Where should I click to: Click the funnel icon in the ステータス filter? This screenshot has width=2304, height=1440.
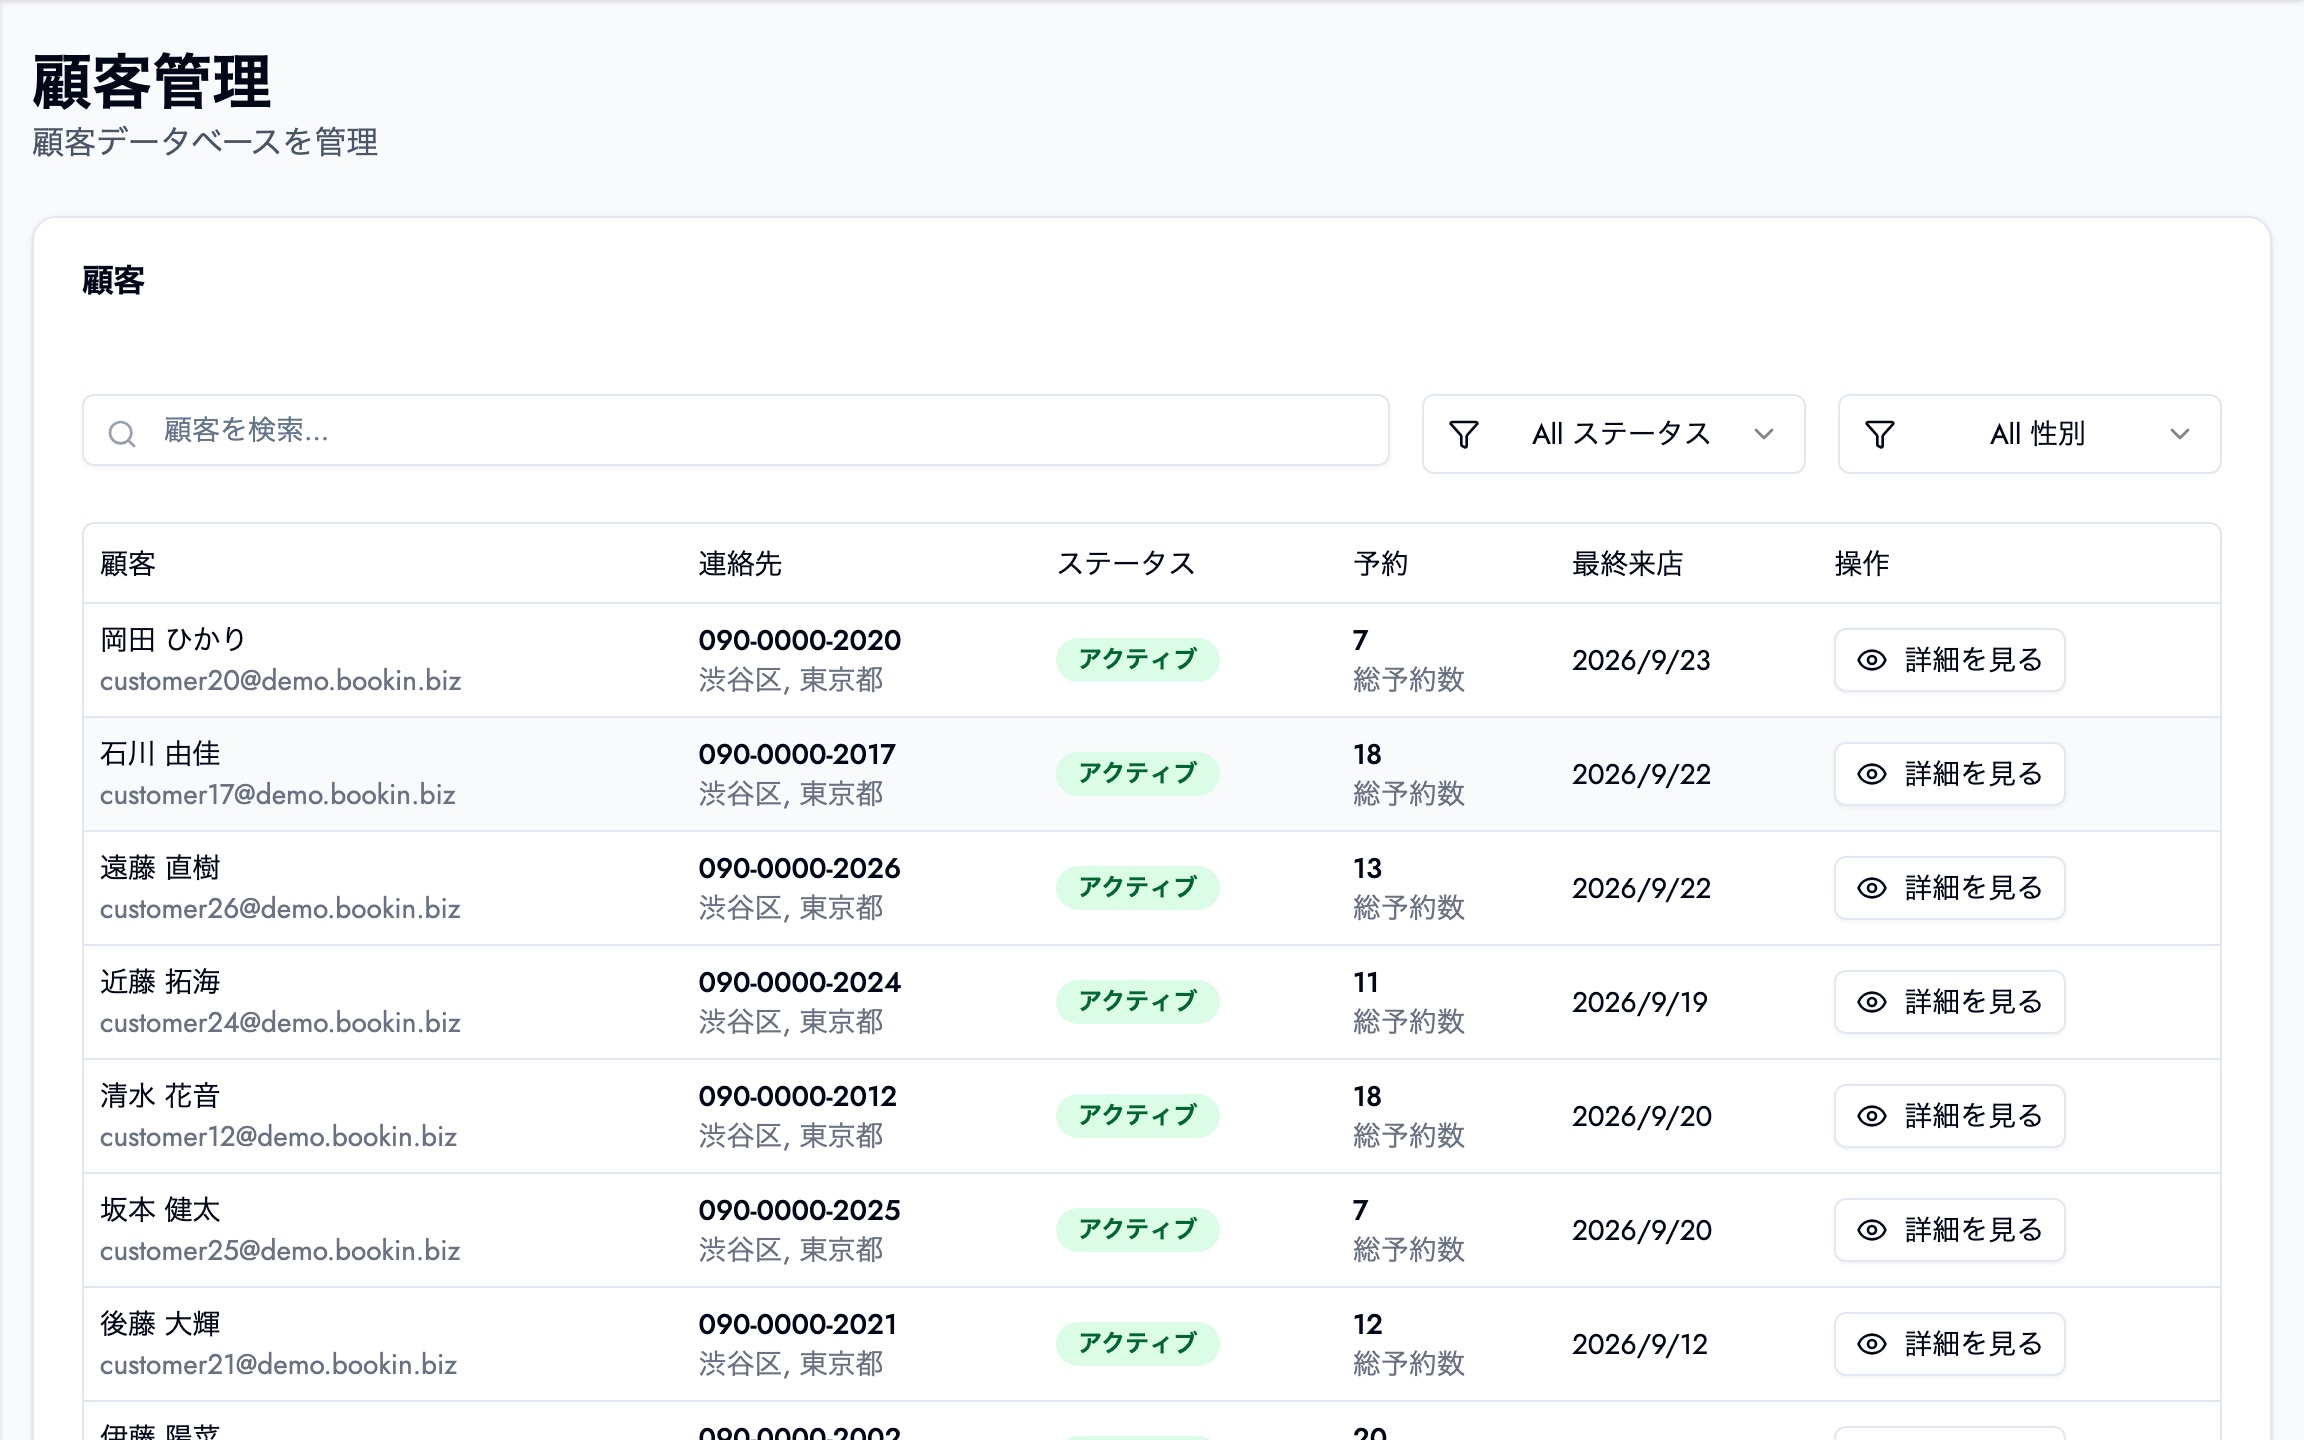1464,434
